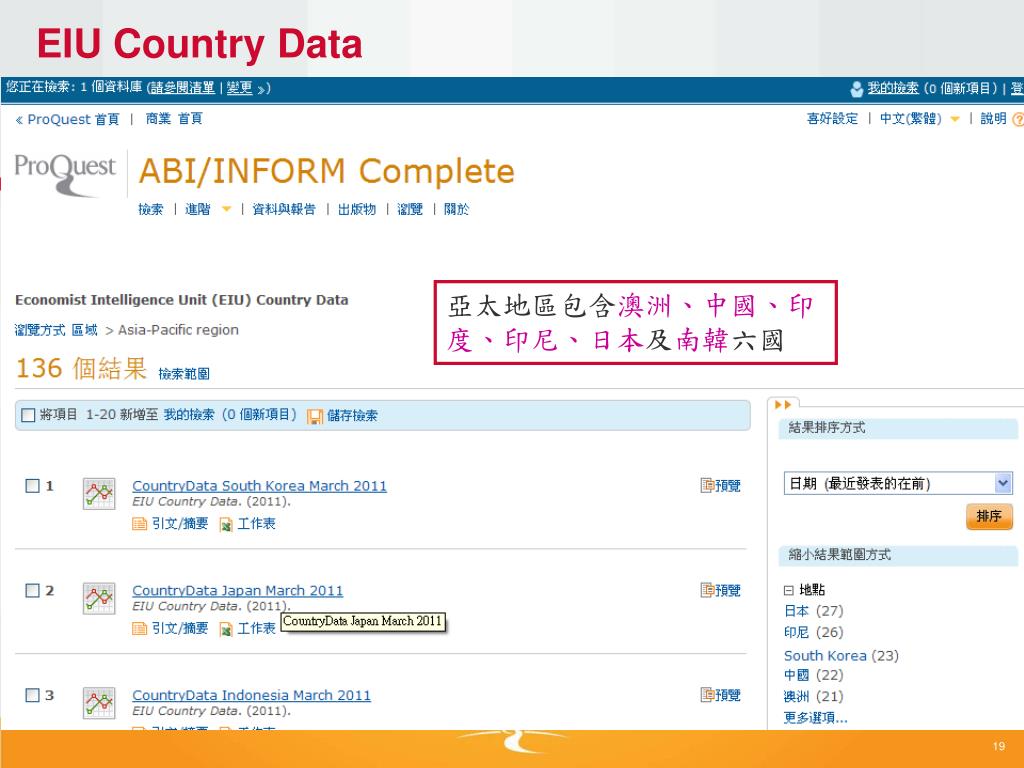Image resolution: width=1024 pixels, height=768 pixels.
Task: Click the chart thumbnail for Japan result
Action: click(99, 598)
